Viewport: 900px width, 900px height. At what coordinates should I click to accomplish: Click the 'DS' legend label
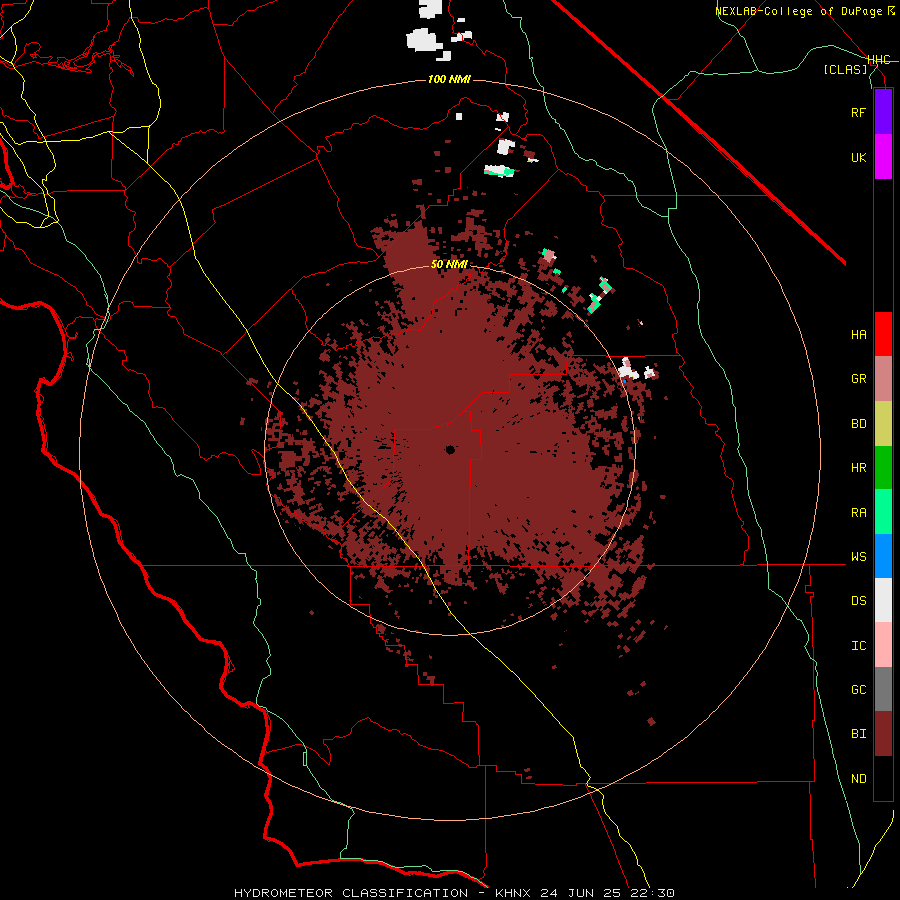[858, 601]
